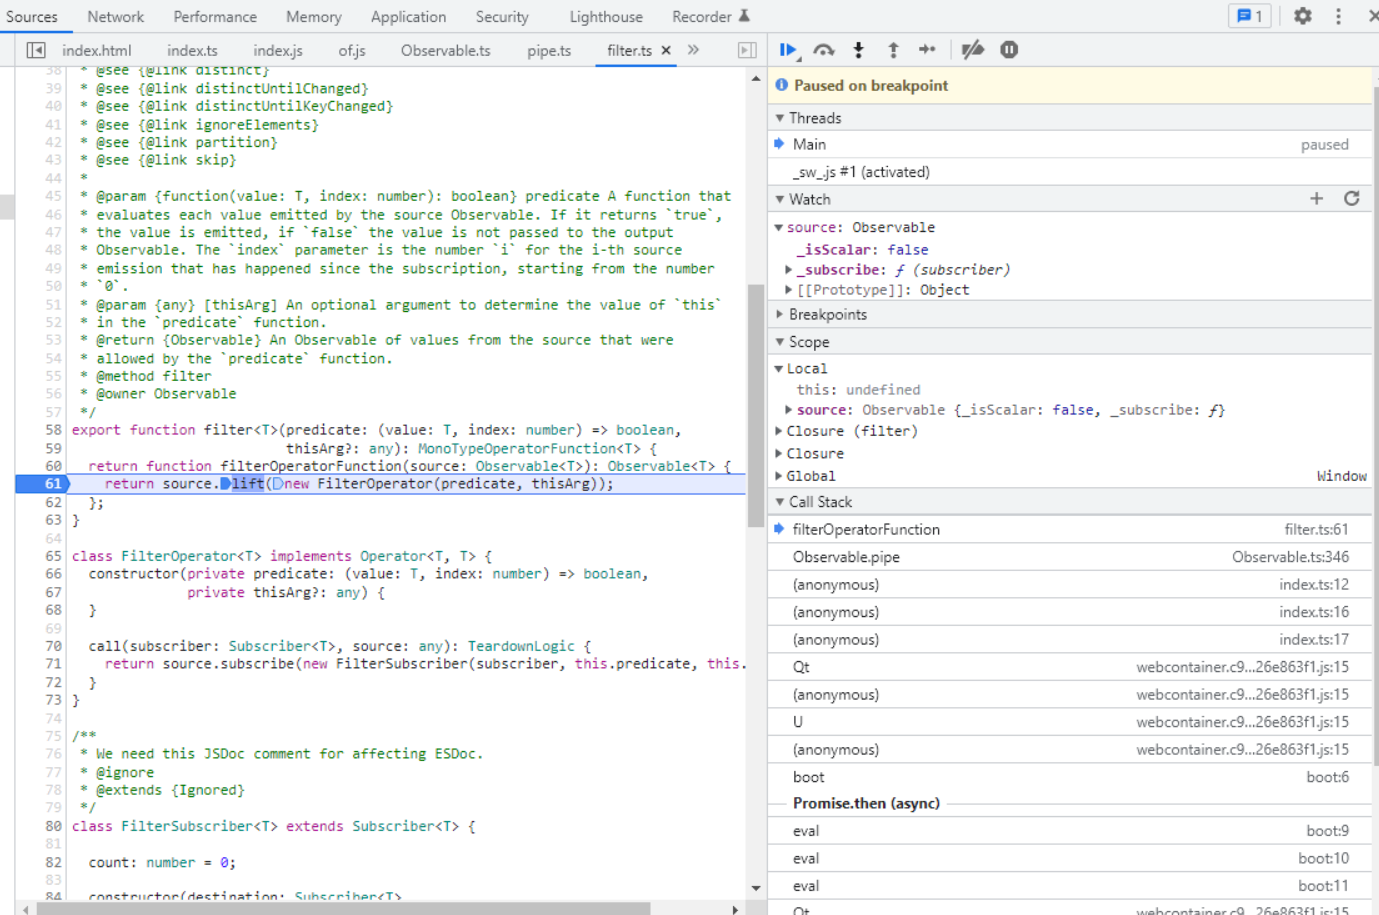1379x915 pixels.
Task: Open console messages issue counter
Action: click(x=1250, y=16)
